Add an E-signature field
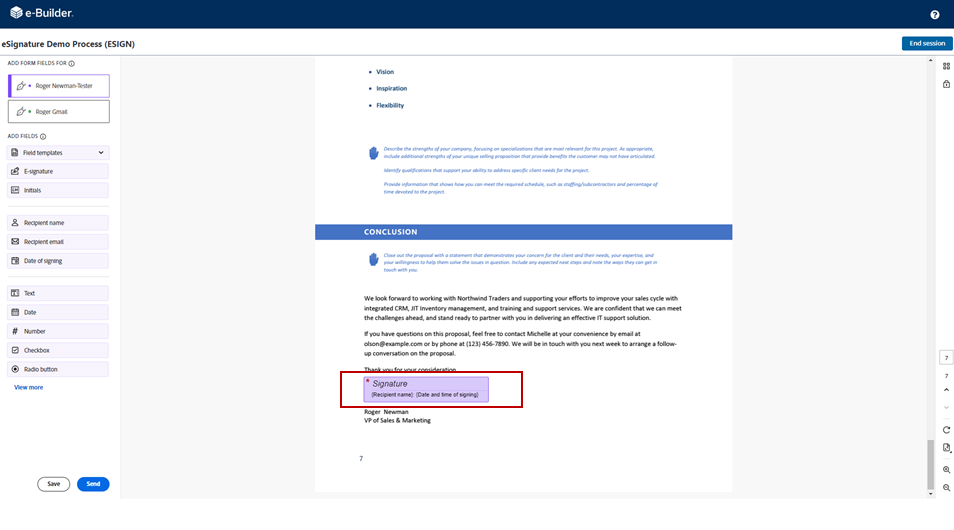 [x=58, y=172]
